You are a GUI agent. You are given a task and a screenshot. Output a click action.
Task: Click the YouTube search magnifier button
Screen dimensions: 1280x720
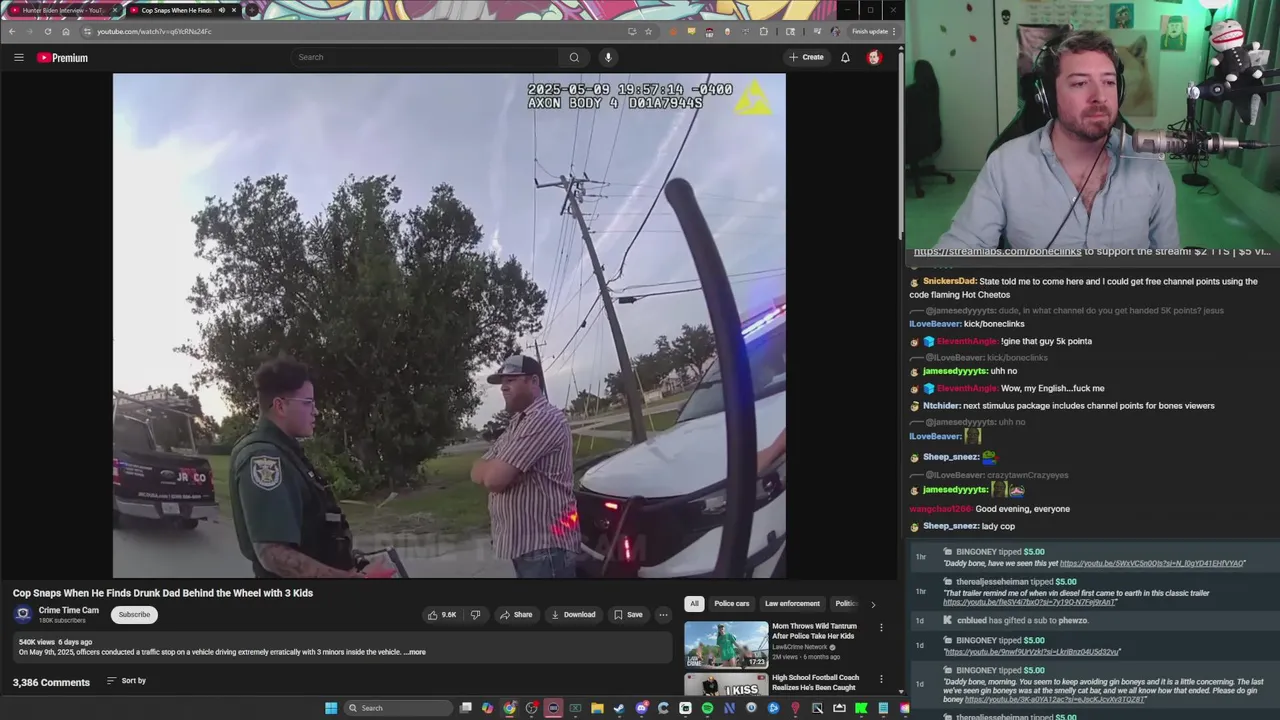(x=574, y=57)
